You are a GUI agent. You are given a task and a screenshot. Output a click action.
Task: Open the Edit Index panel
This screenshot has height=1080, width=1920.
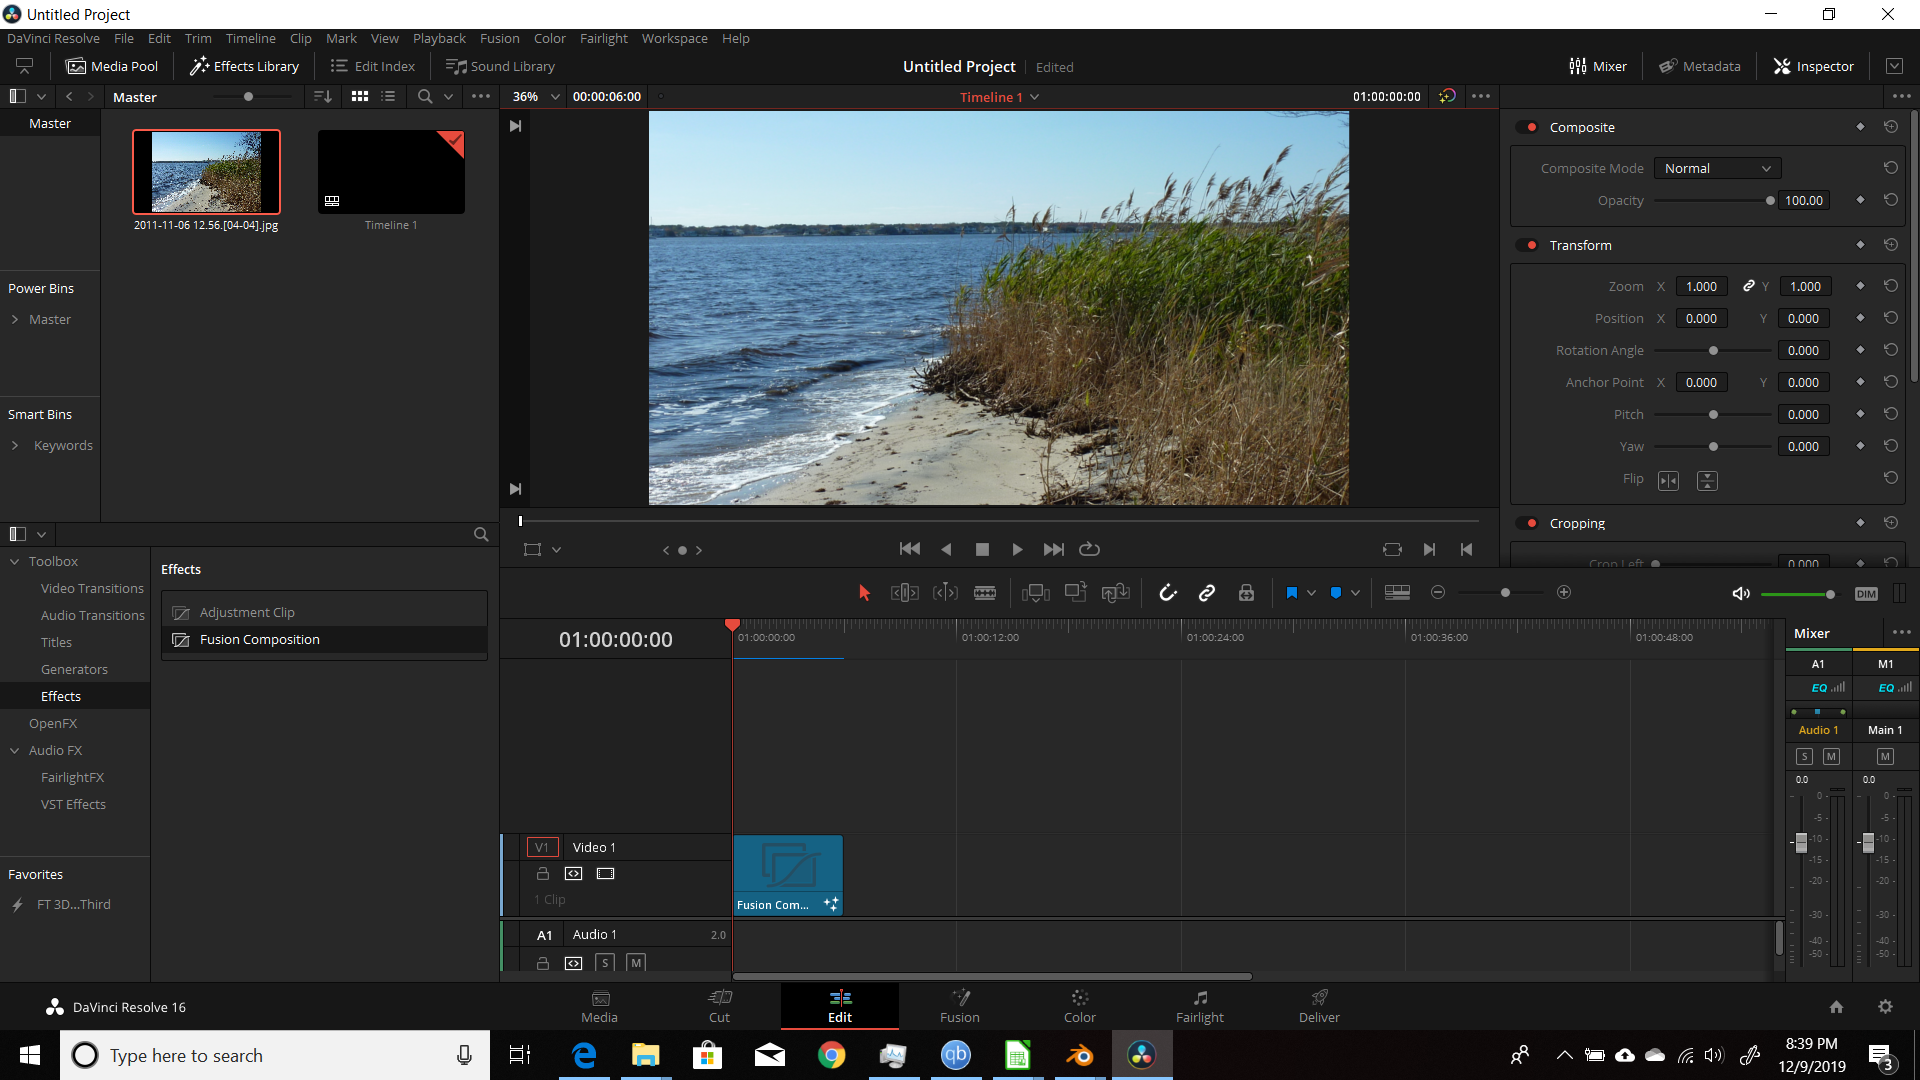(x=372, y=66)
